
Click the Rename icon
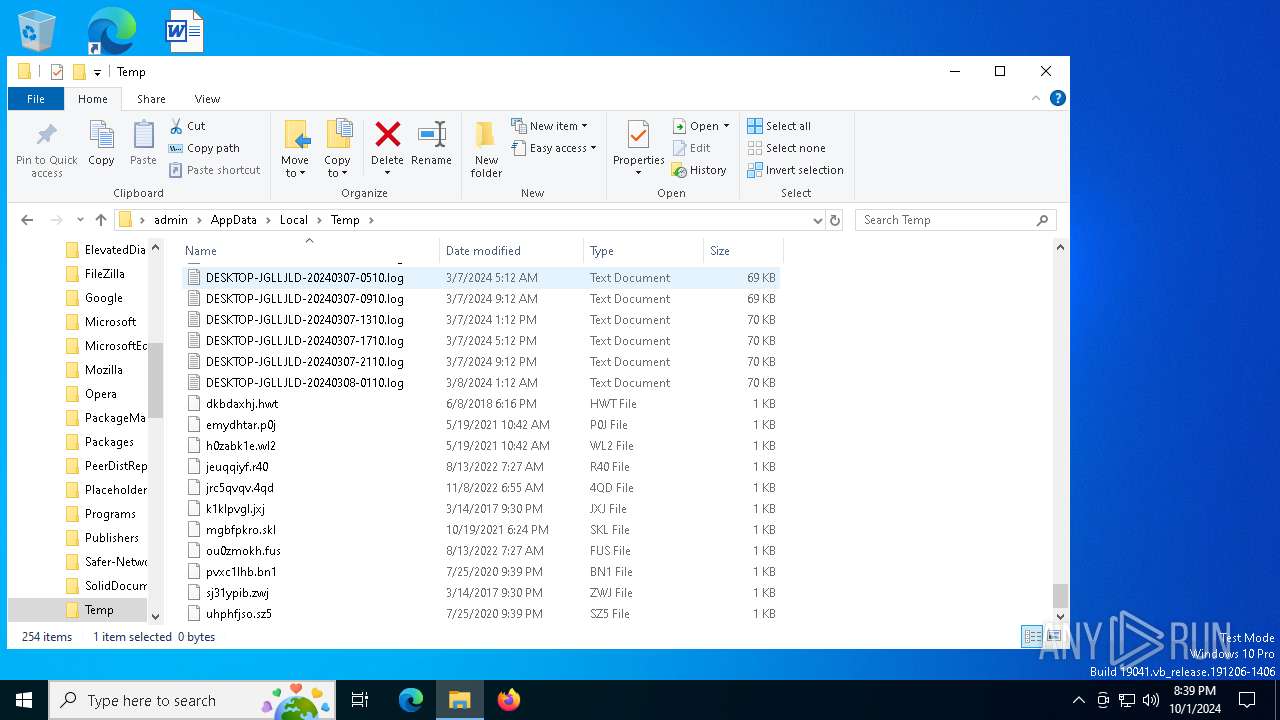431,143
